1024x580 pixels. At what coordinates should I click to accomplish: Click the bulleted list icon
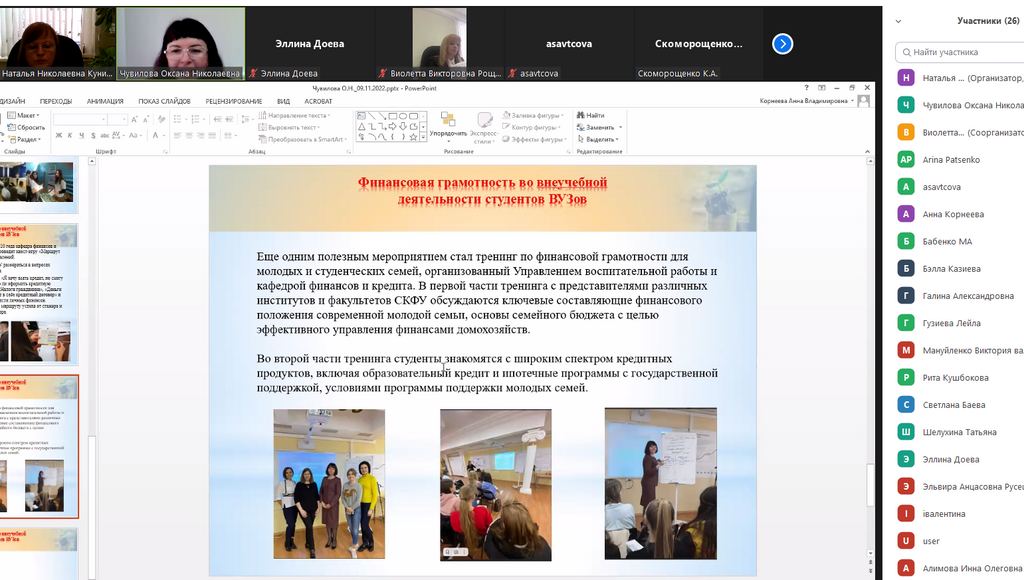pos(179,119)
